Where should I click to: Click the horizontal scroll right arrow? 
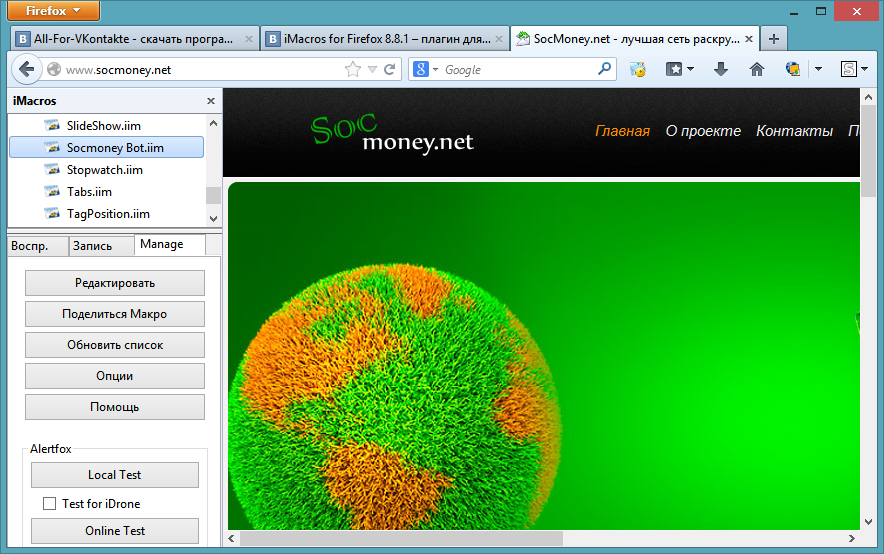tap(851, 539)
